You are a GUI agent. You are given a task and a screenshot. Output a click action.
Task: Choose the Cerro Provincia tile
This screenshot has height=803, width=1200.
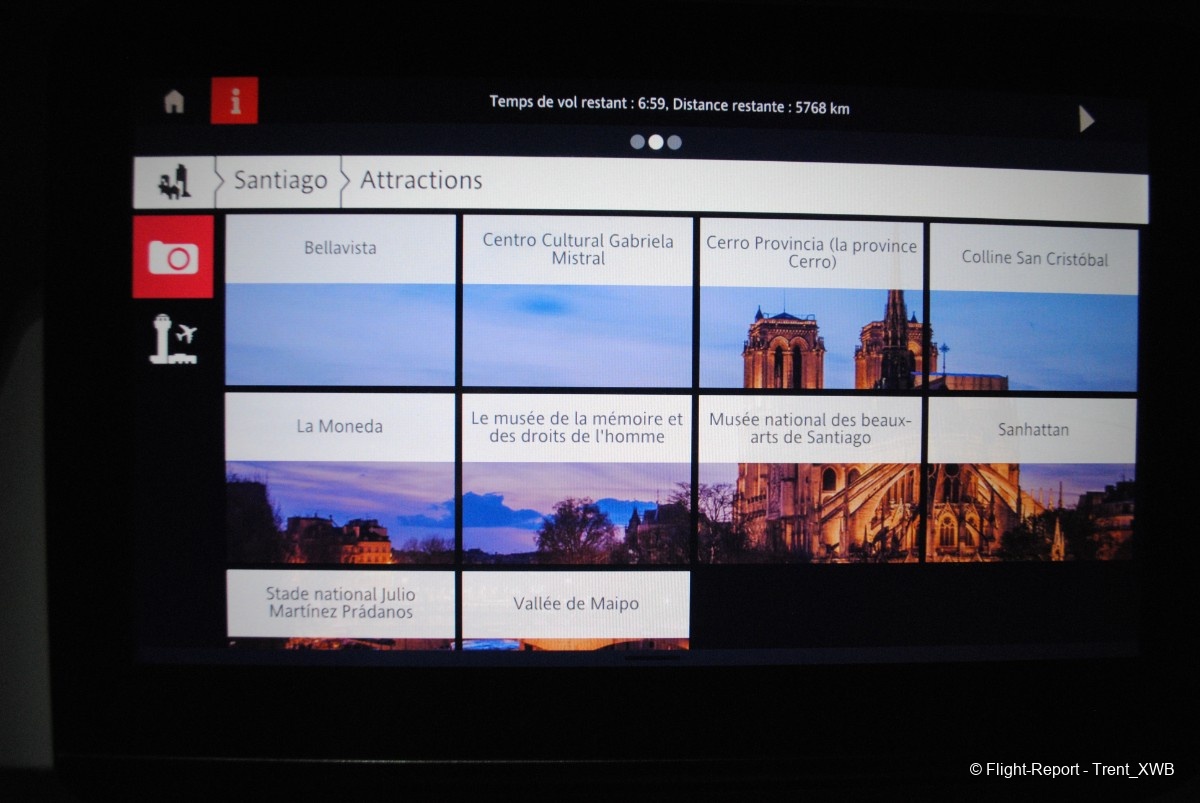tap(811, 303)
